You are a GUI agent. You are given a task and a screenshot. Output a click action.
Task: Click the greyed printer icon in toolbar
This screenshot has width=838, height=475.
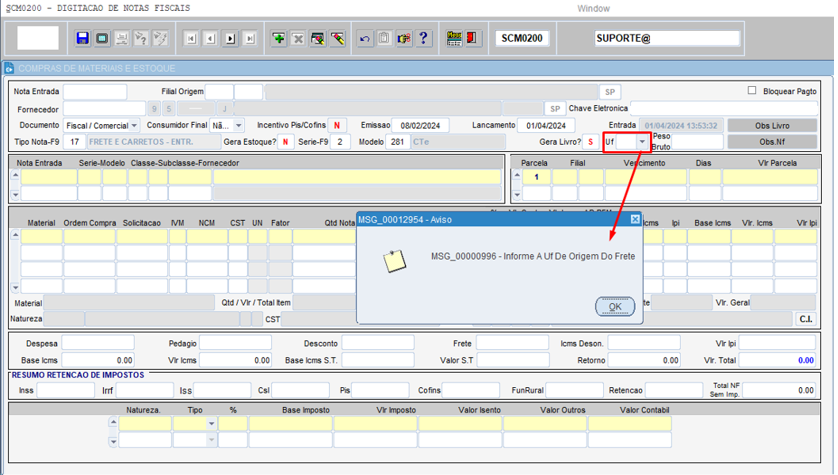coord(121,38)
